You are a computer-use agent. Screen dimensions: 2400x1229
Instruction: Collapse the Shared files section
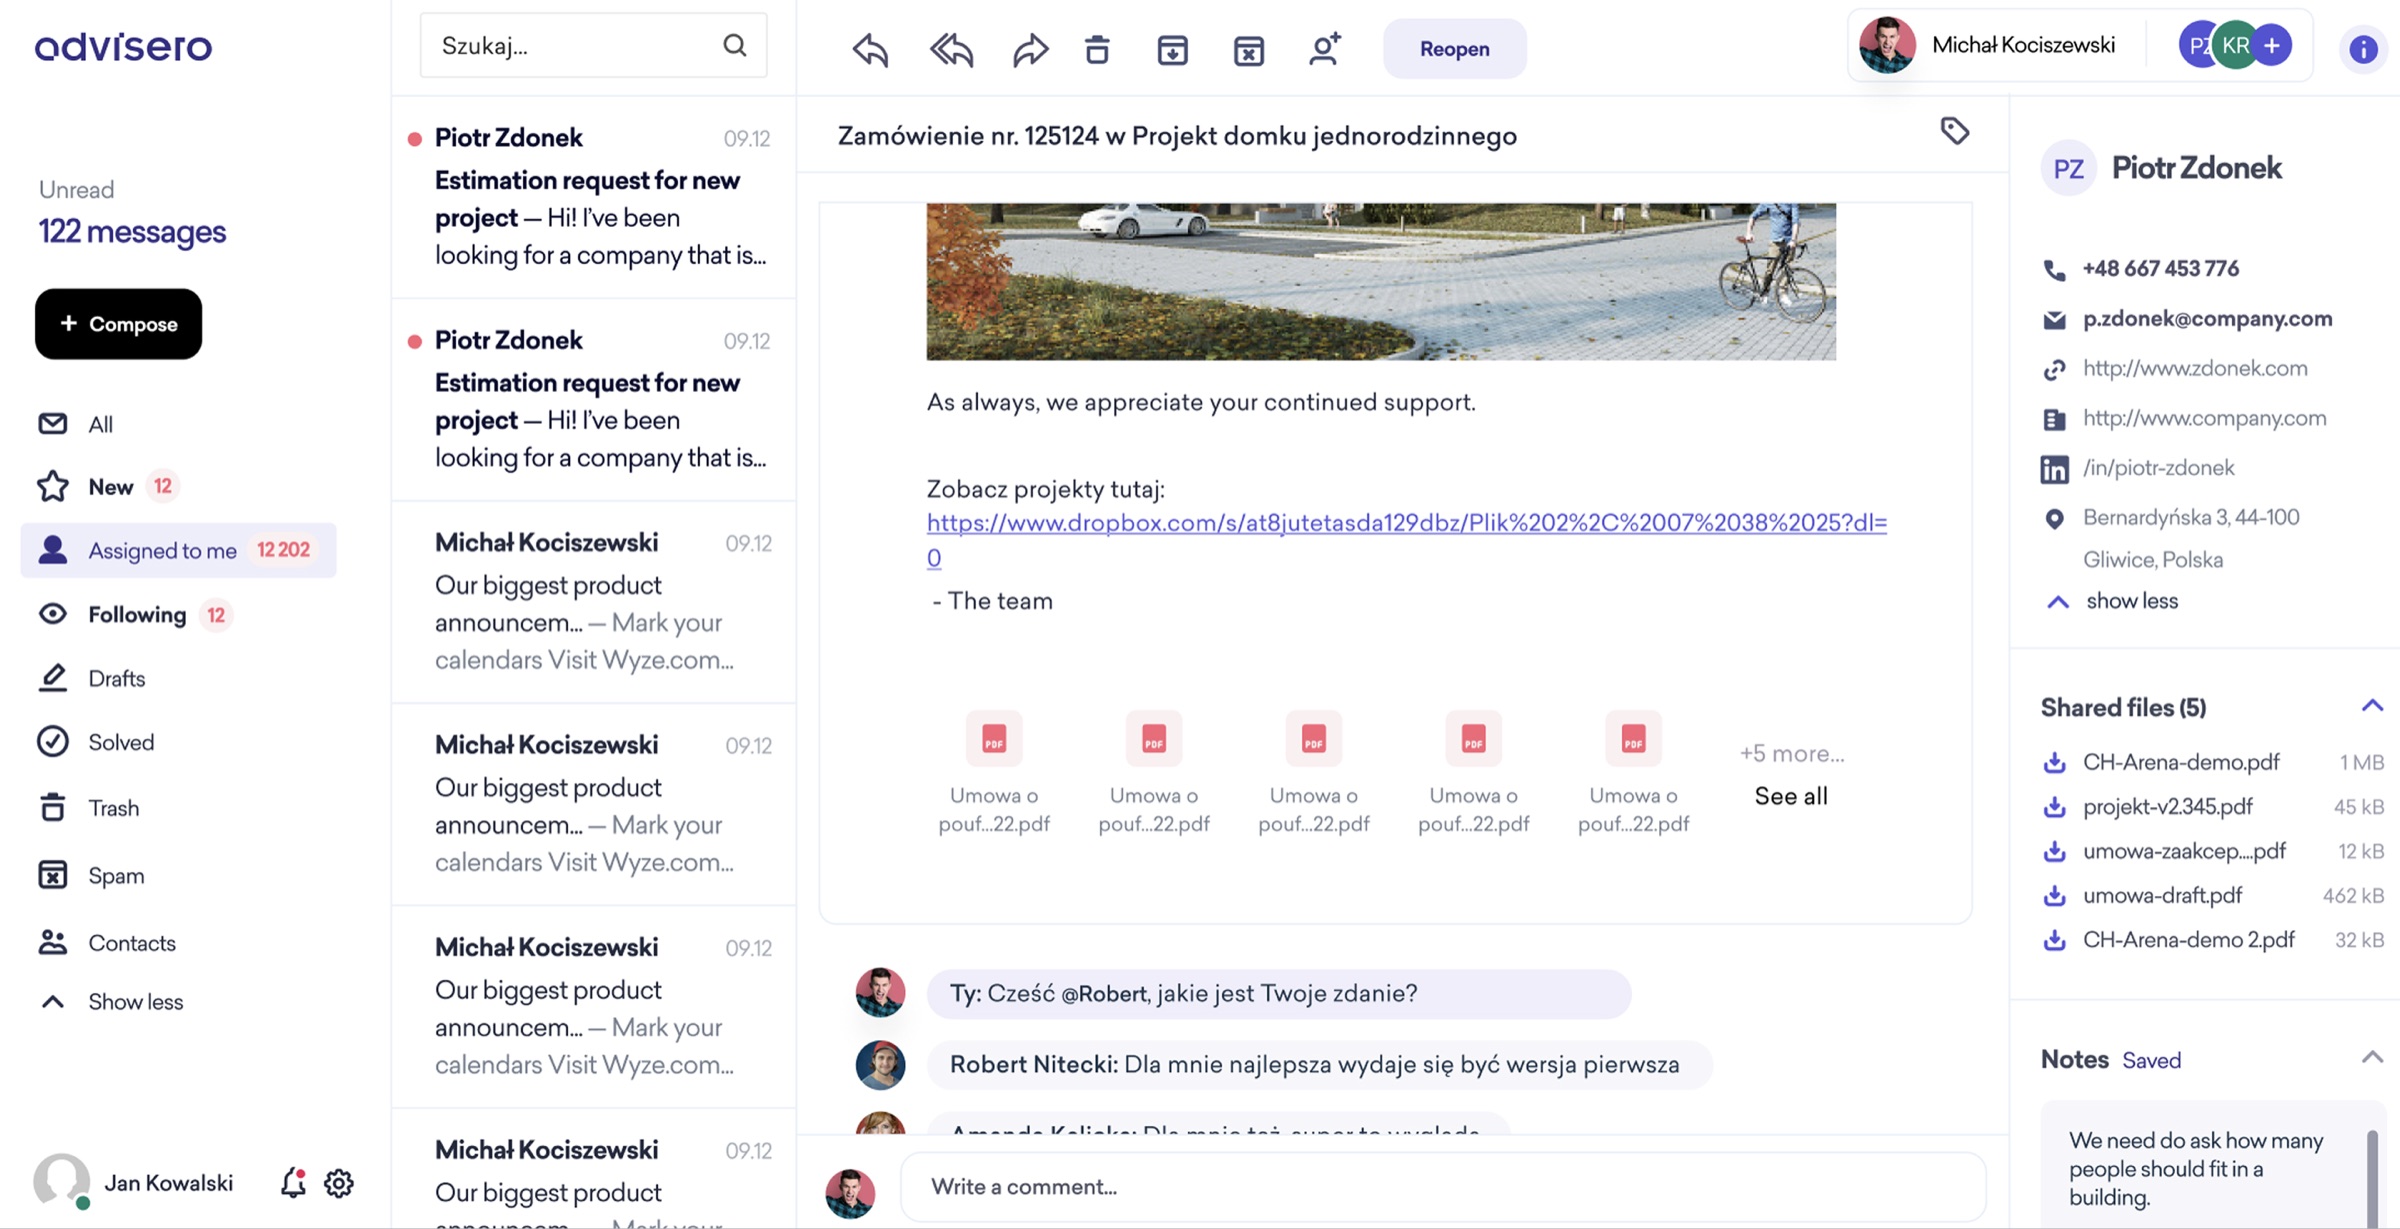(2372, 706)
